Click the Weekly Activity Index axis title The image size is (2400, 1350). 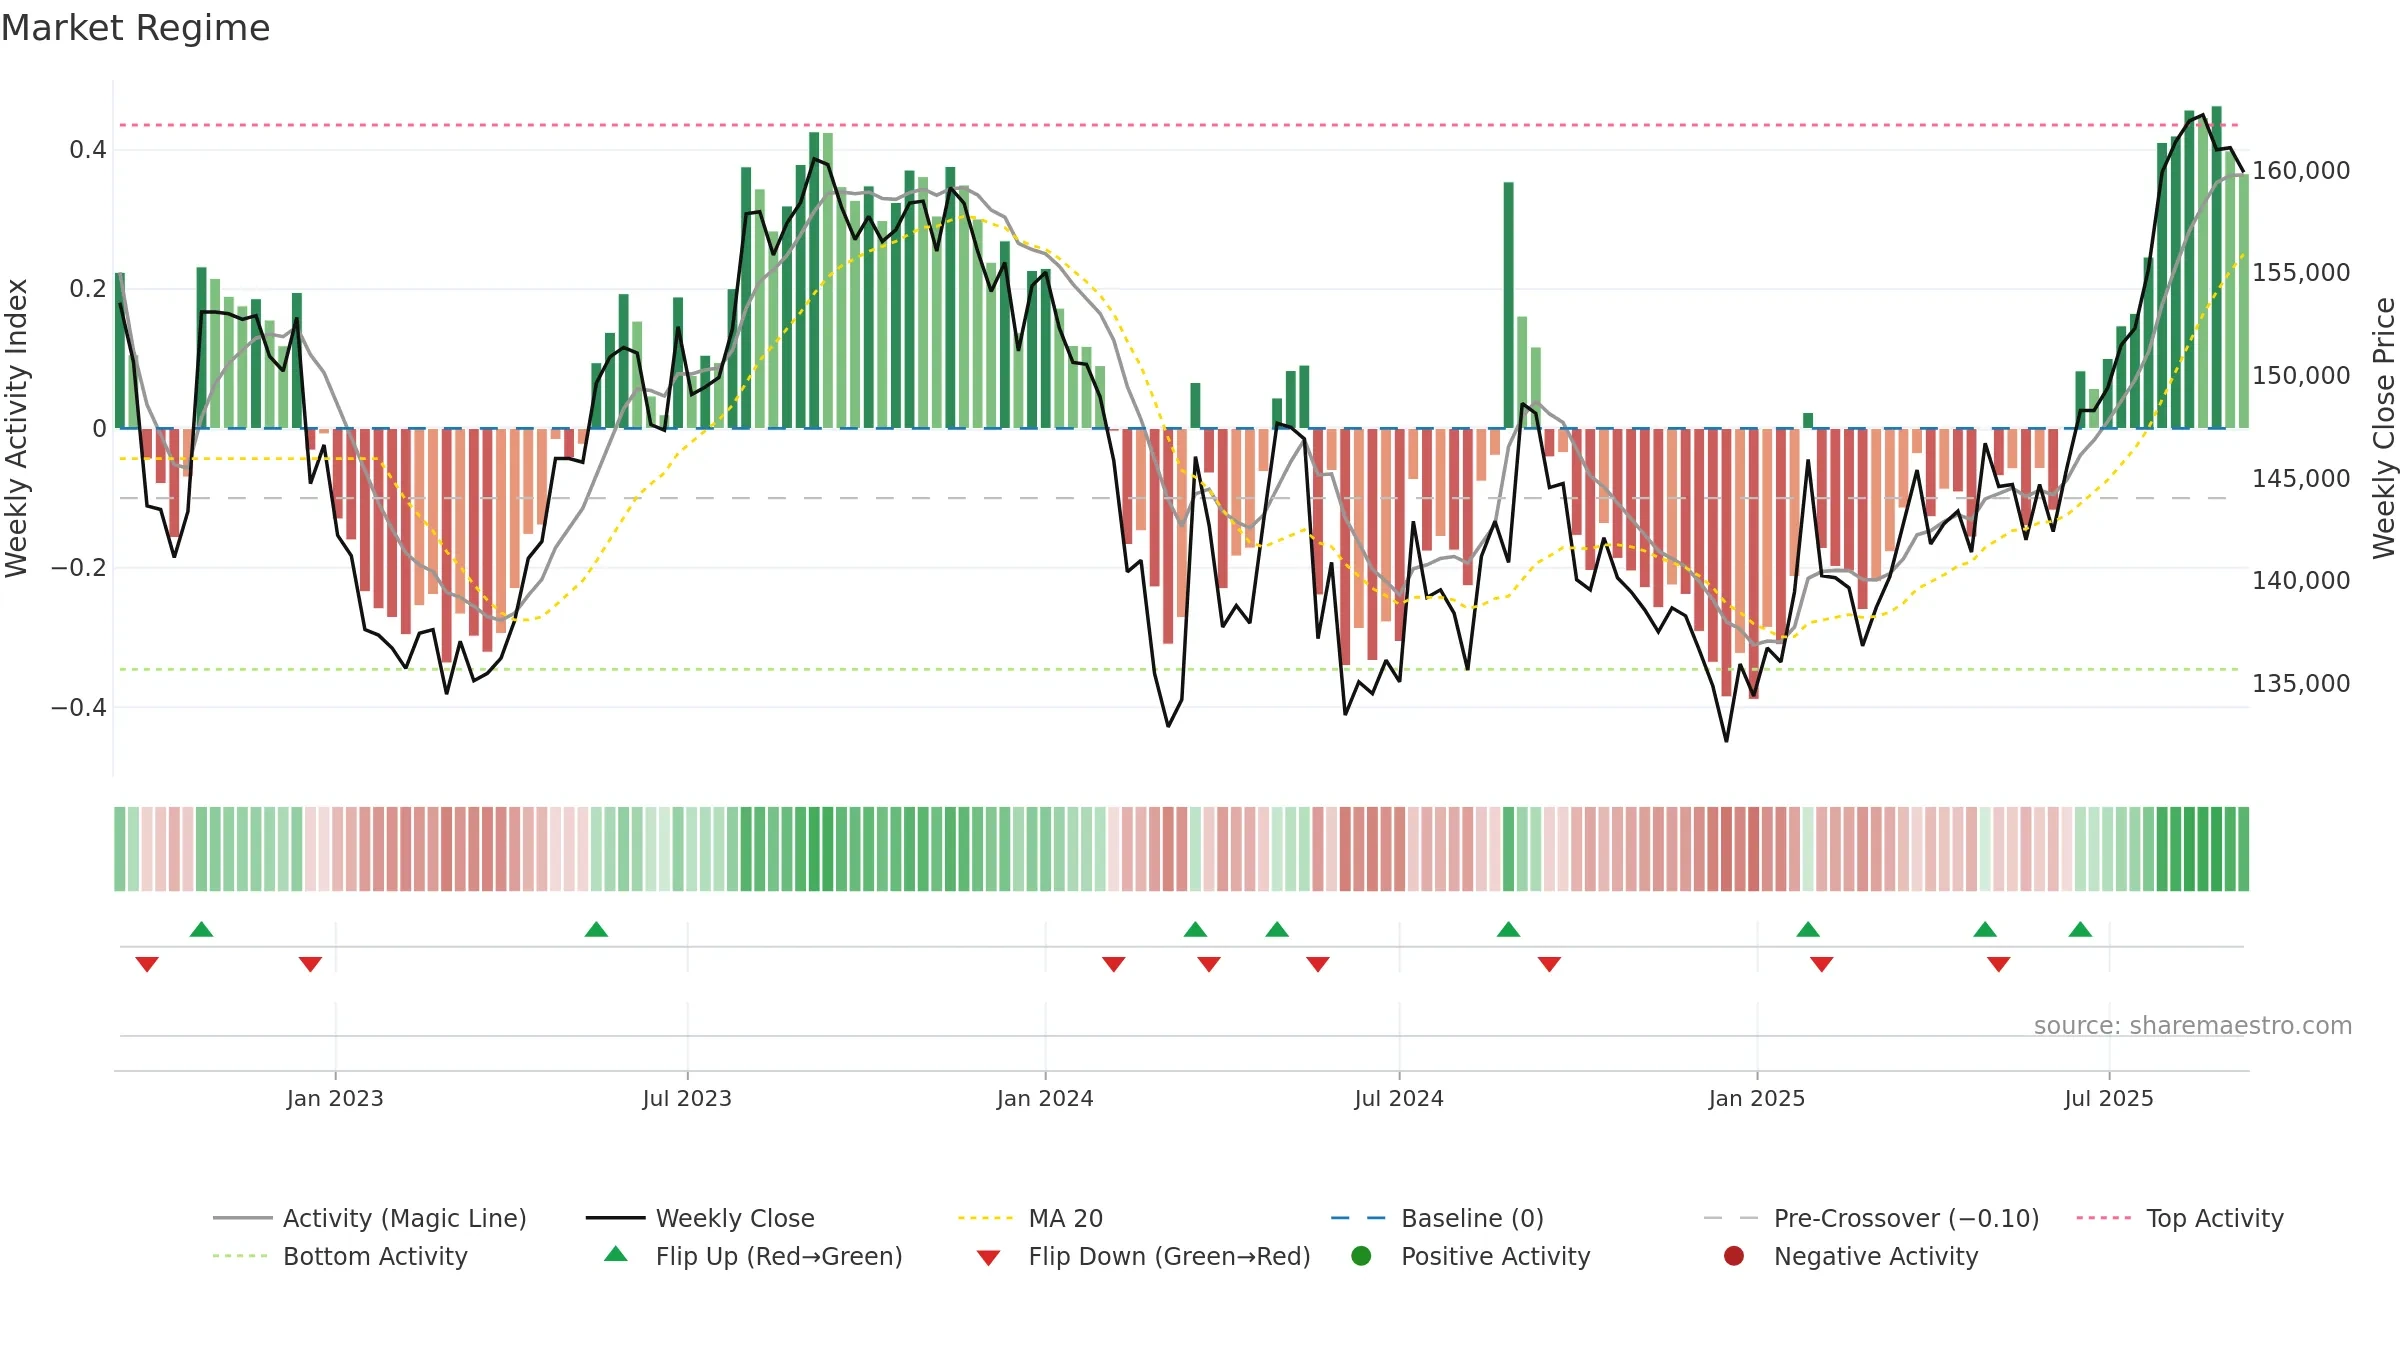17,428
